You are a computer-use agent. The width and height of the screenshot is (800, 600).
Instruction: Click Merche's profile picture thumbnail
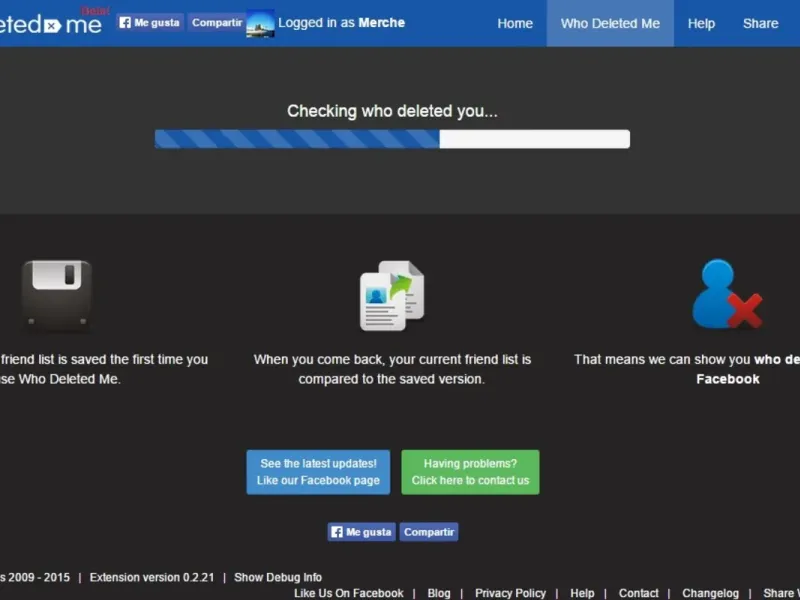(260, 23)
